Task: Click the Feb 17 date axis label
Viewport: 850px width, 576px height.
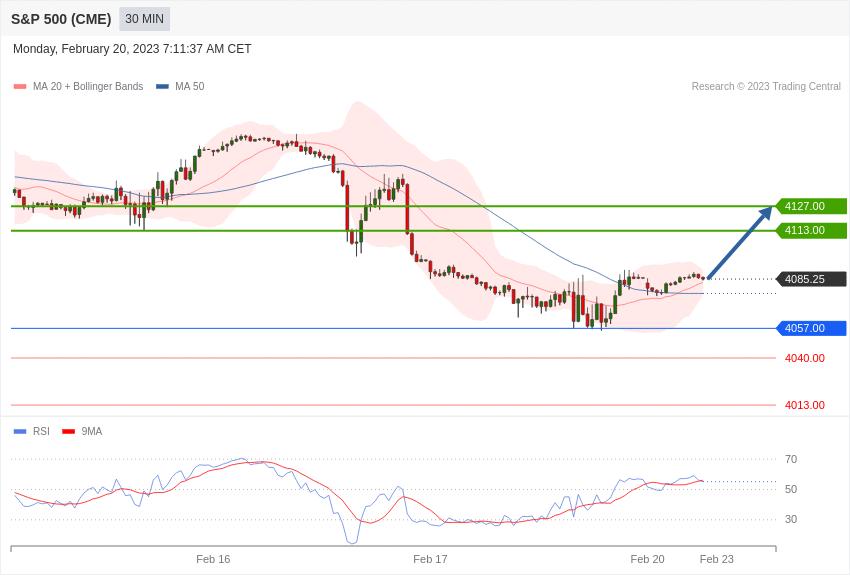Action: [x=430, y=559]
